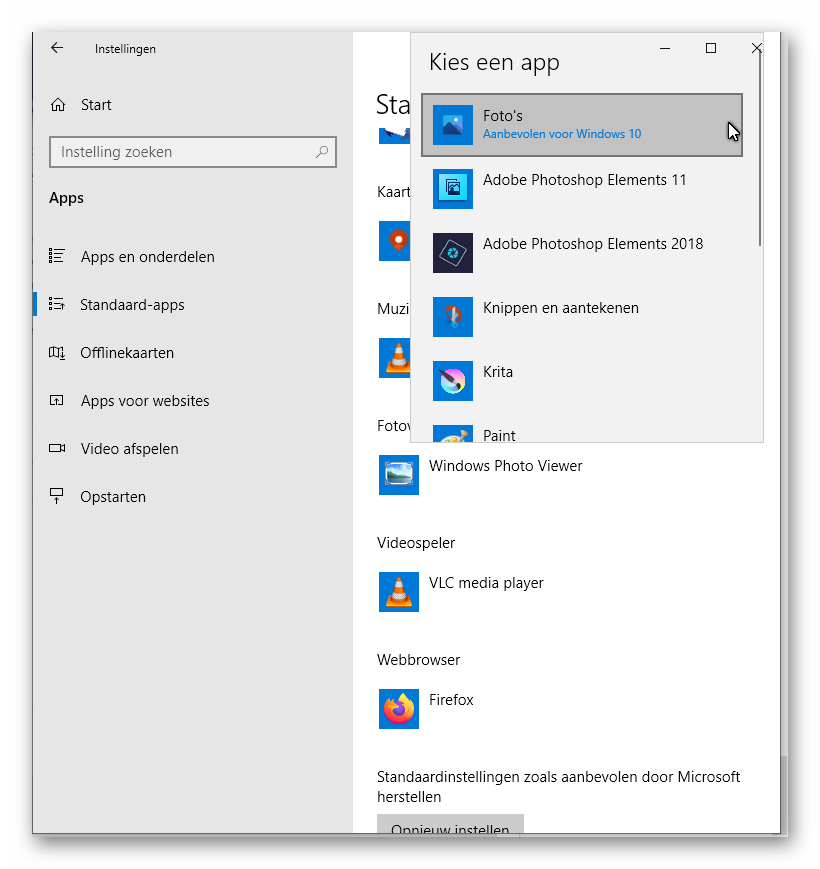Choose Adobe Photoshop Elements 11 icon
This screenshot has height=869, width=820.
point(452,189)
